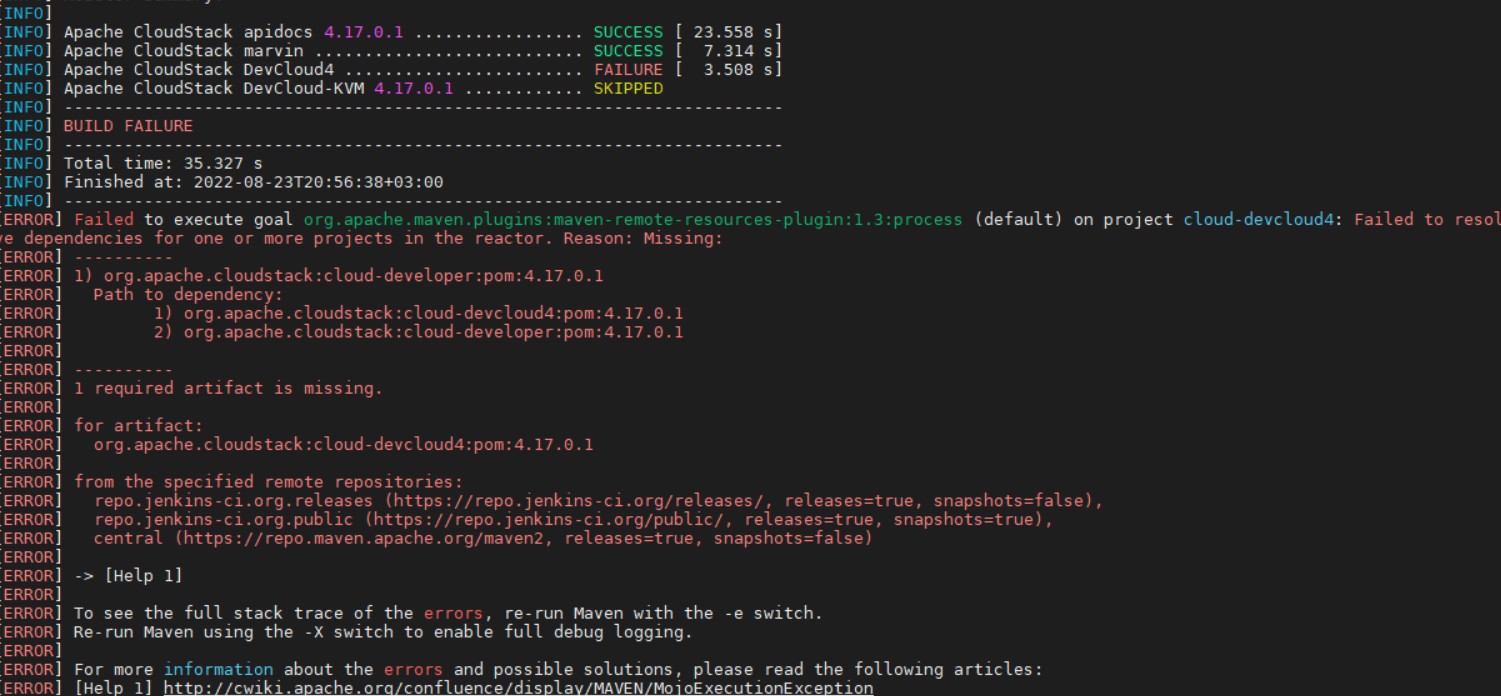Click the 'Path to dependency:' line
The width and height of the screenshot is (1501, 696).
coord(188,295)
